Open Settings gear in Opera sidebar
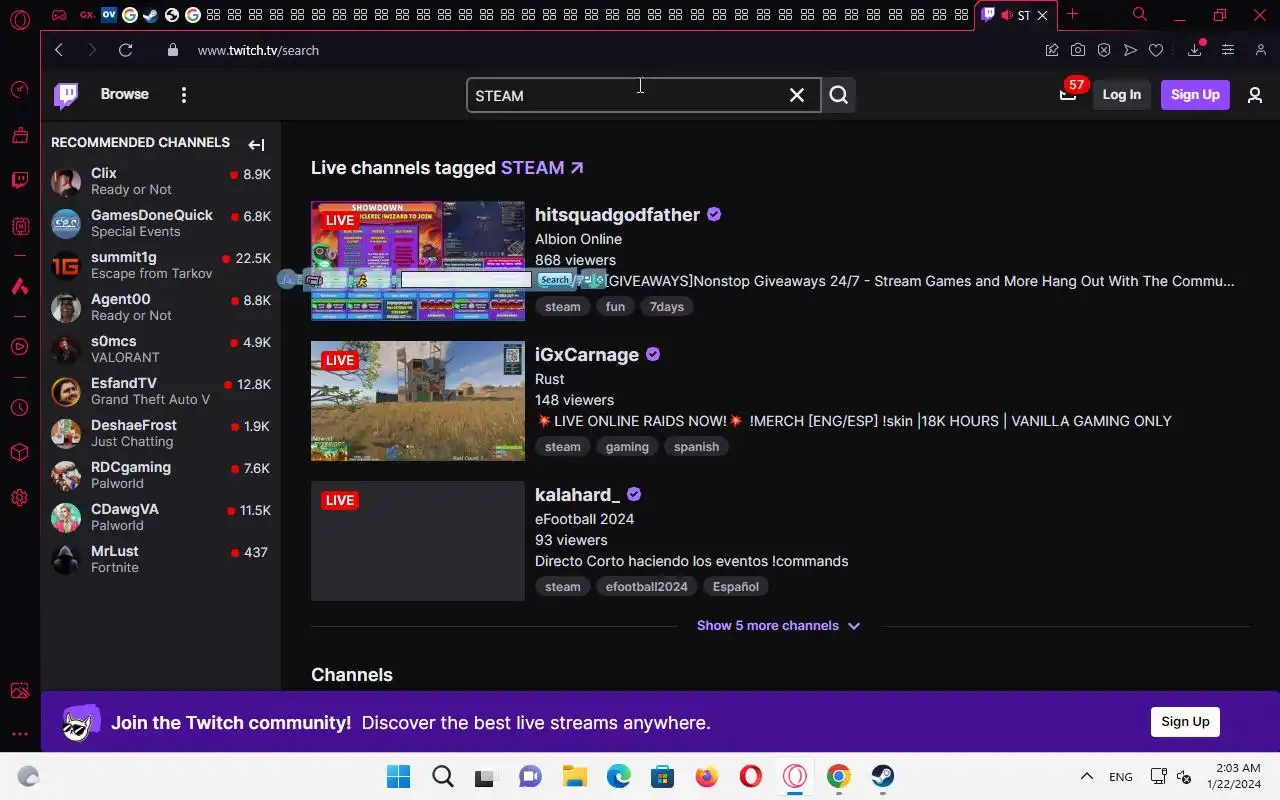1280x800 pixels. (x=19, y=497)
